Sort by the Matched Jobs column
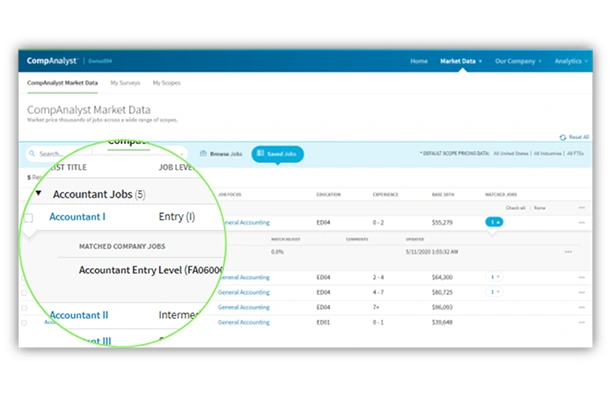Image resolution: width=612 pixels, height=397 pixels. click(501, 194)
